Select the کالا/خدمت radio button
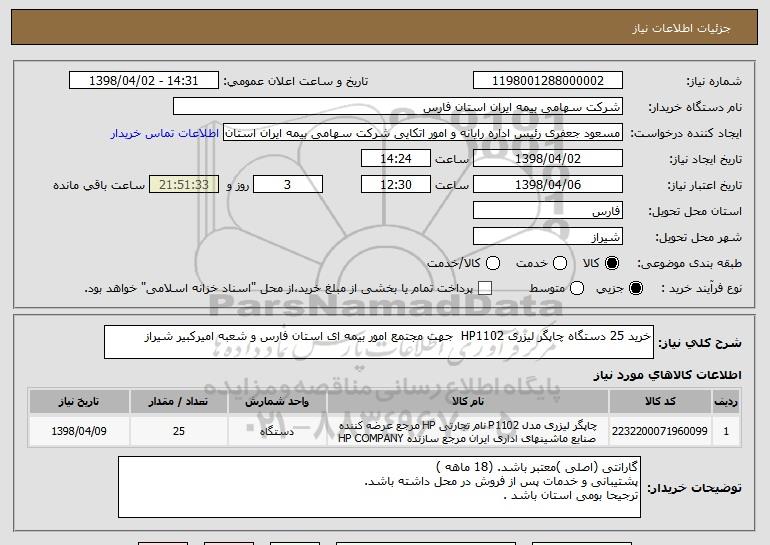Image resolution: width=770 pixels, height=545 pixels. pyautogui.click(x=493, y=263)
